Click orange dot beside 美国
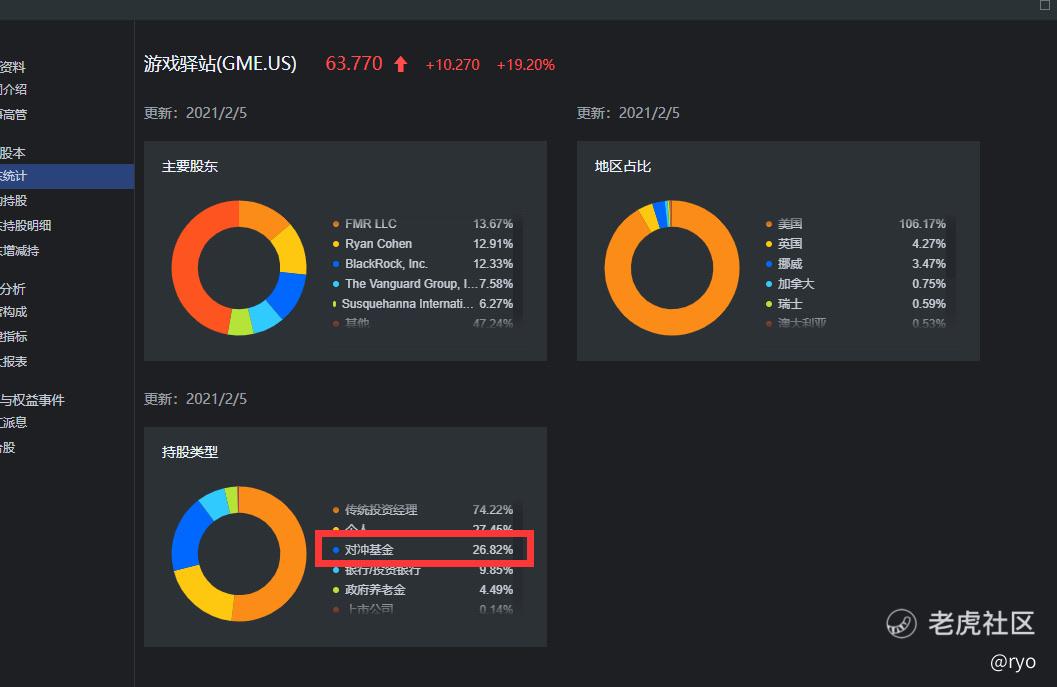1057x687 pixels. [768, 225]
